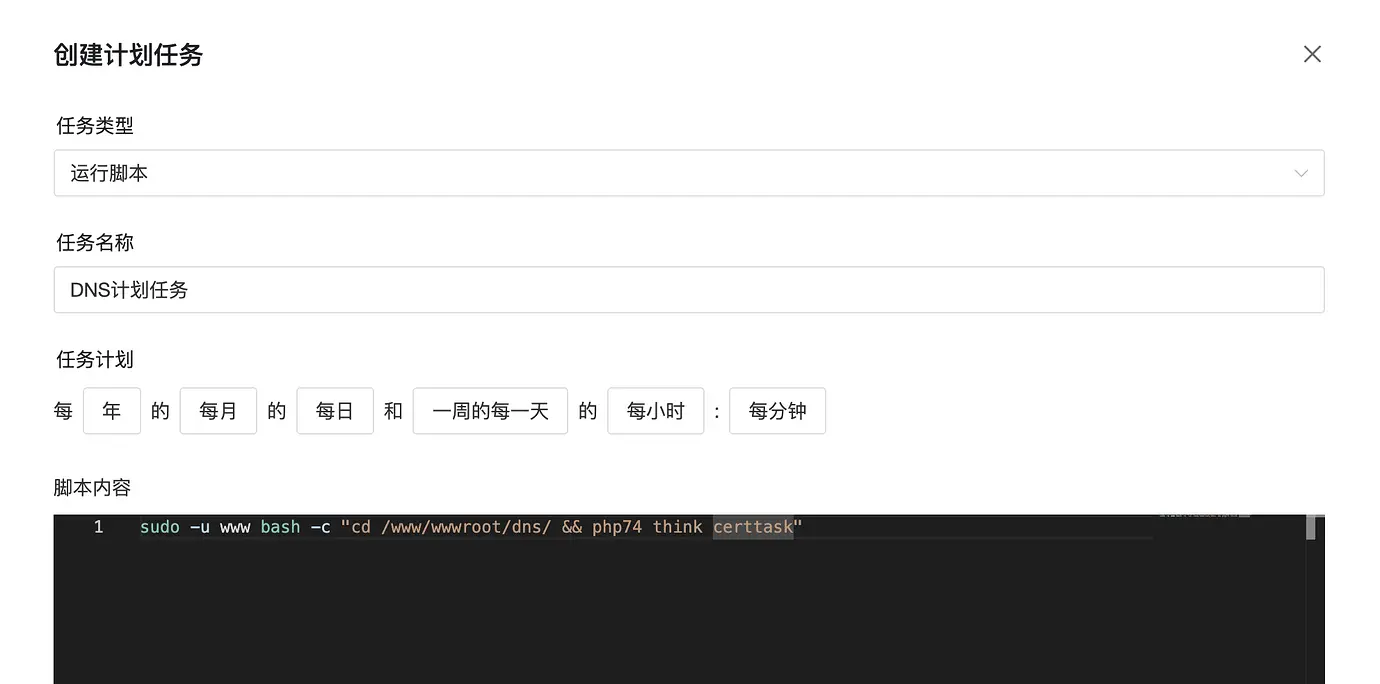This screenshot has height=684, width=1380.
Task: Select the 每分钟 schedule field
Action: (777, 411)
